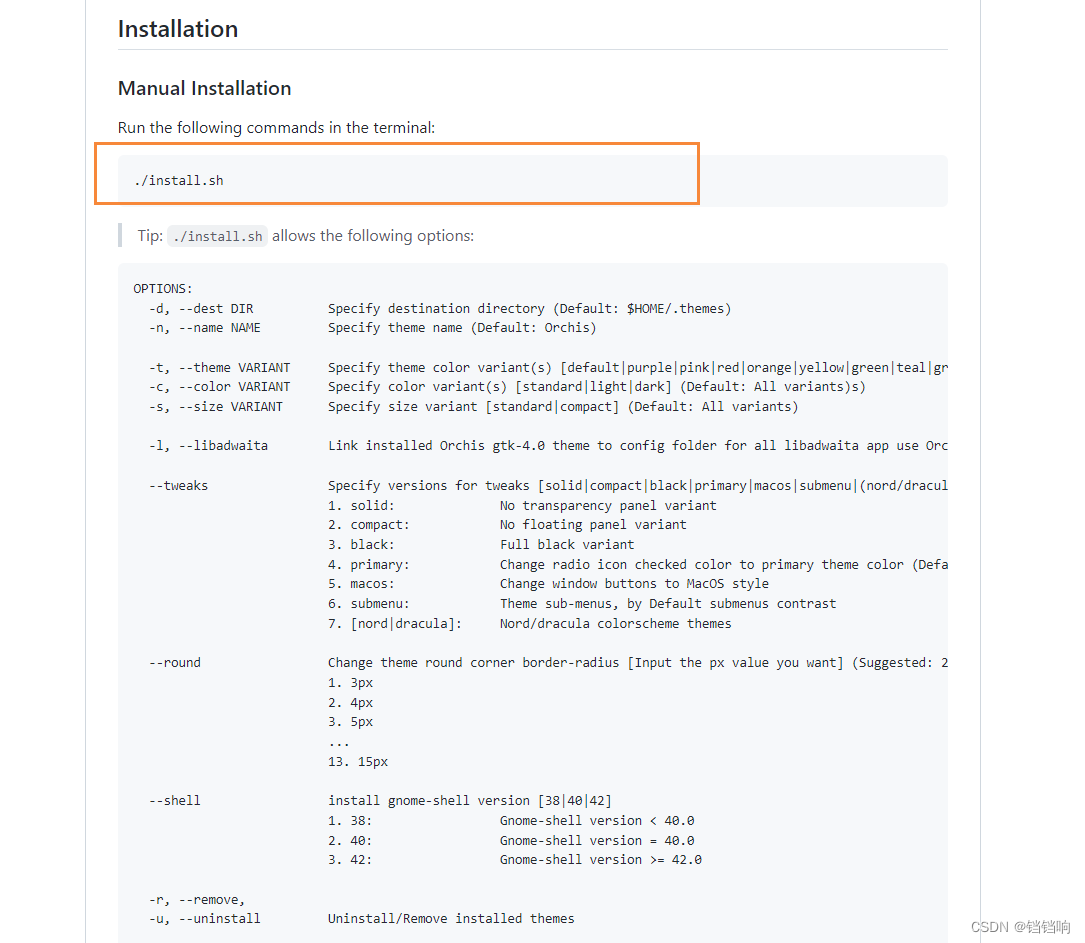Click the '-t, --theme VARIANT' option
The height and width of the screenshot is (943, 1085).
(219, 367)
